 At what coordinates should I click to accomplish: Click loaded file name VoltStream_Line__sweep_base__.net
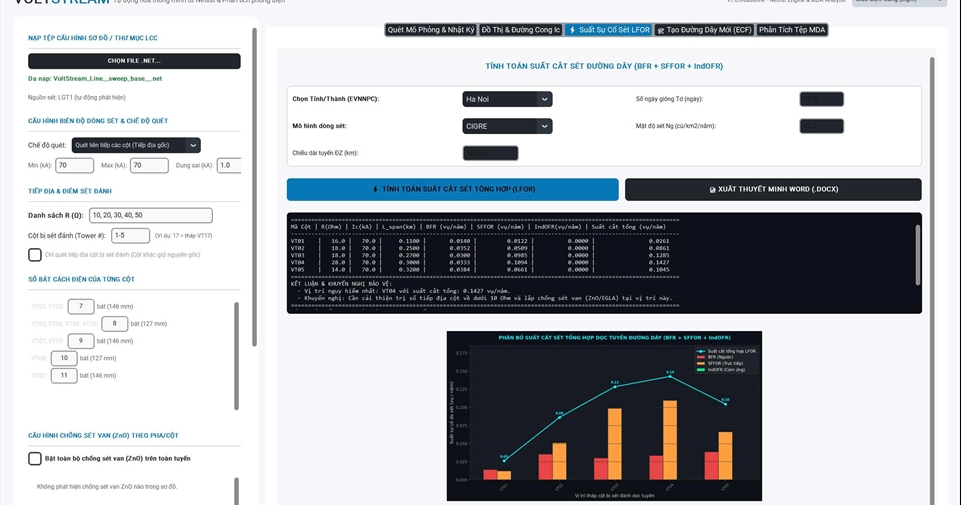click(x=107, y=78)
